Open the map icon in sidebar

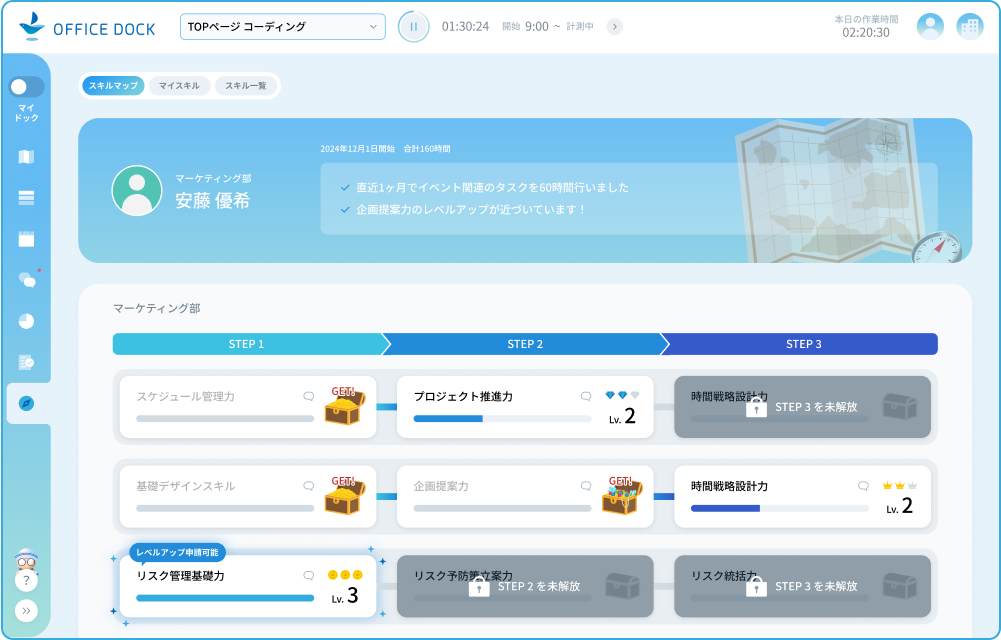tap(26, 157)
